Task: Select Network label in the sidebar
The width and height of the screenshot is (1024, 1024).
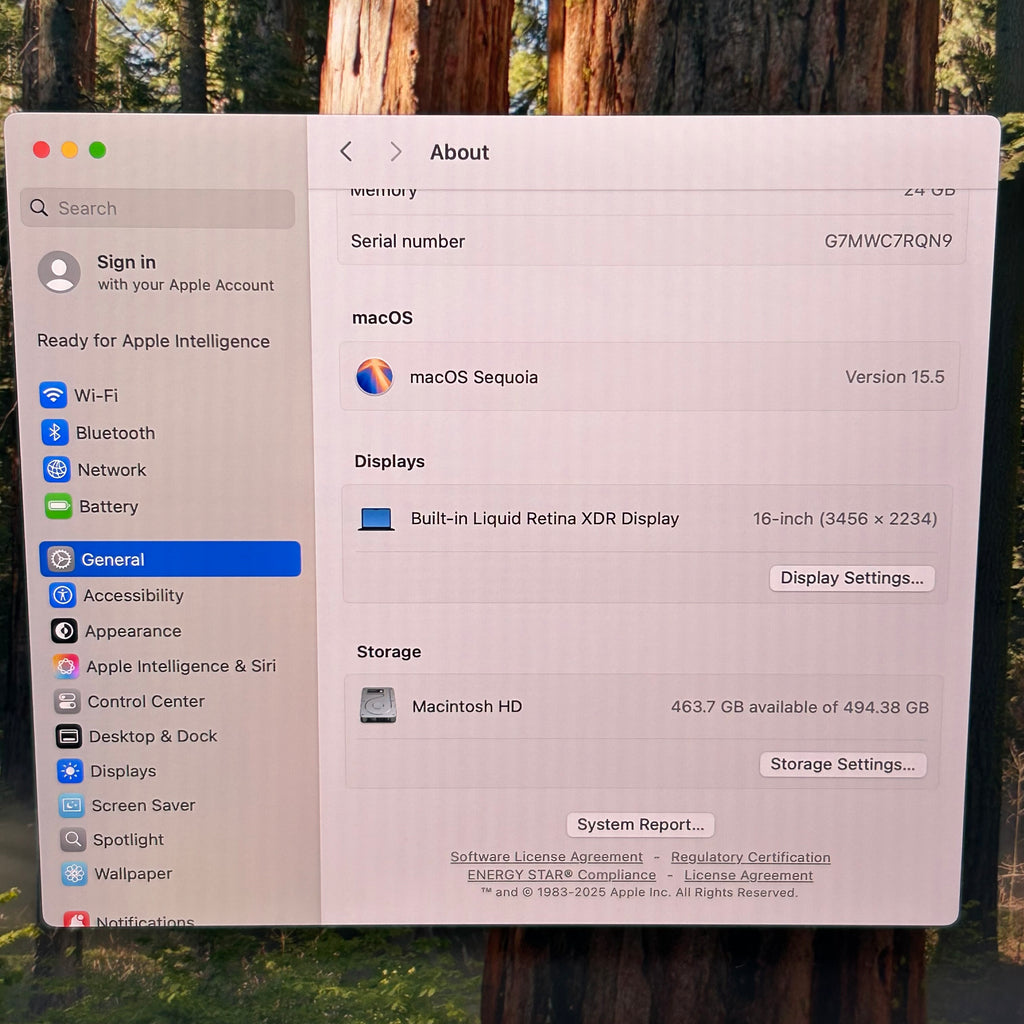Action: (112, 470)
